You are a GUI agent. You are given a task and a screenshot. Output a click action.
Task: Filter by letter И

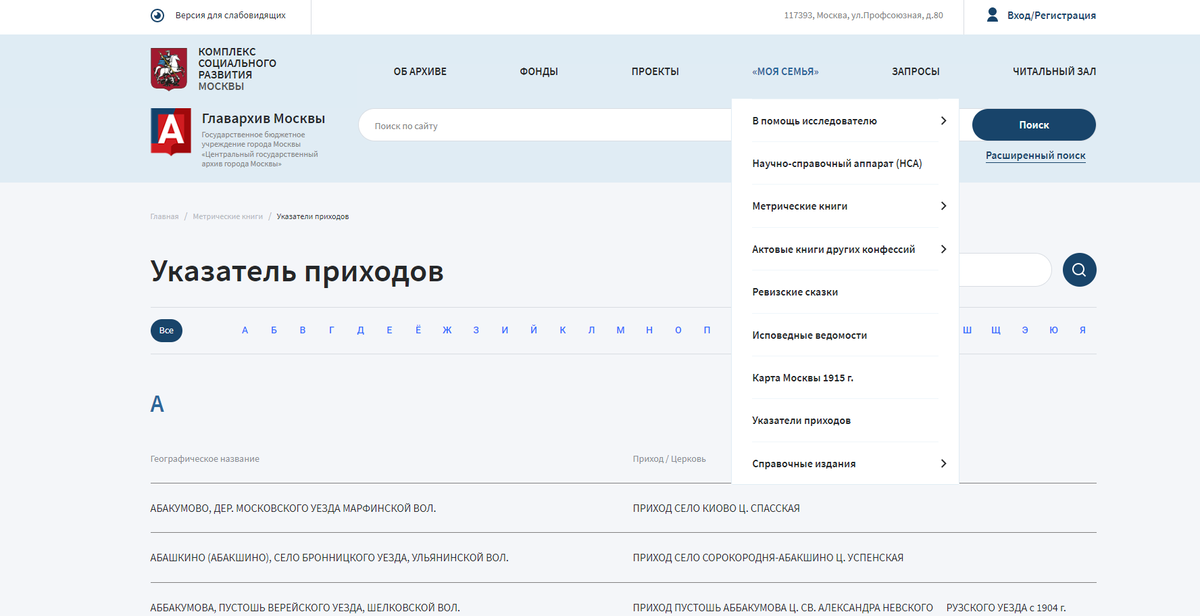point(505,330)
